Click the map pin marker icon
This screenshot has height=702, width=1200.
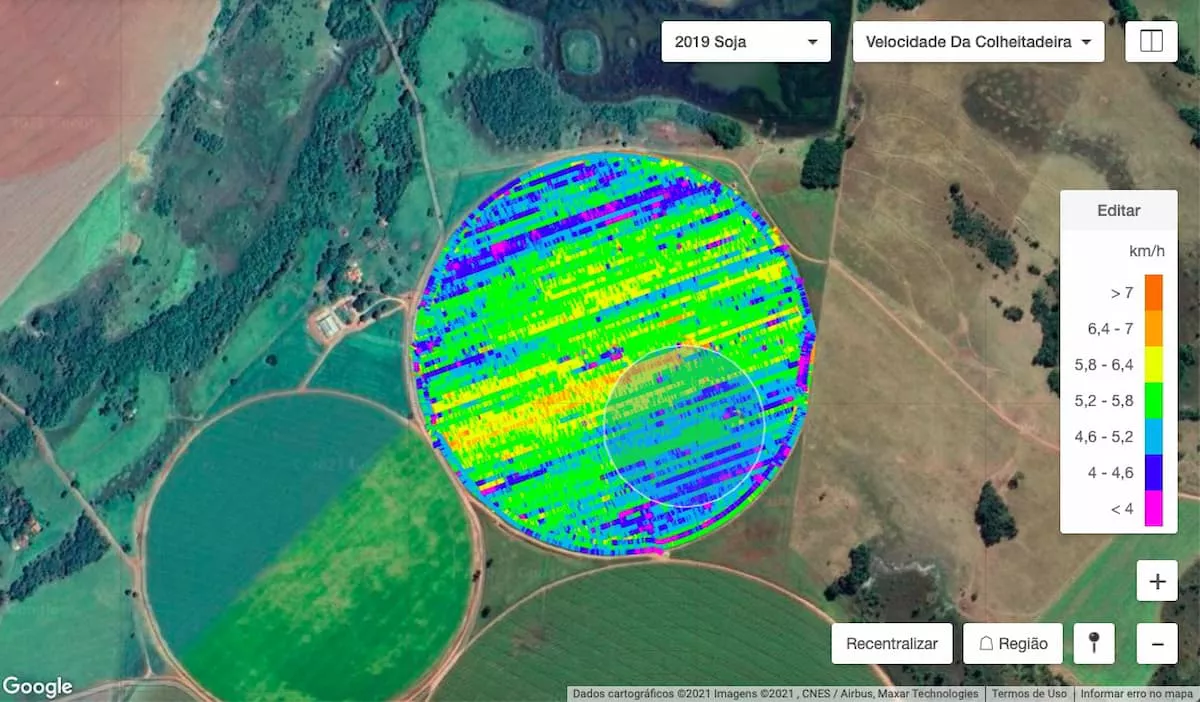[1094, 644]
